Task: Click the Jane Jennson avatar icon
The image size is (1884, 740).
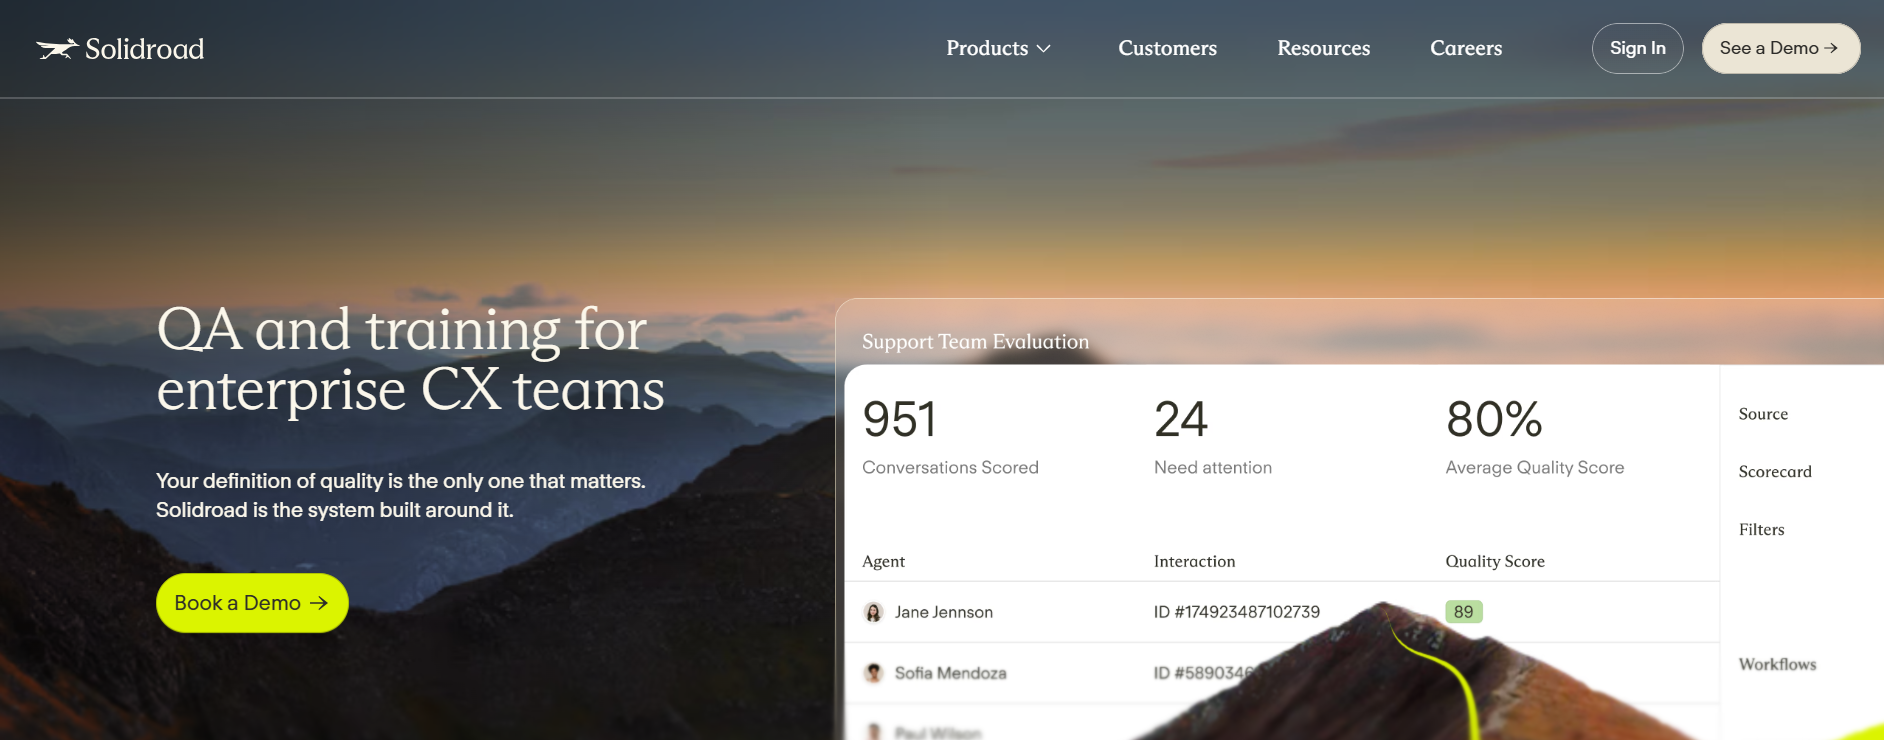Action: [873, 612]
